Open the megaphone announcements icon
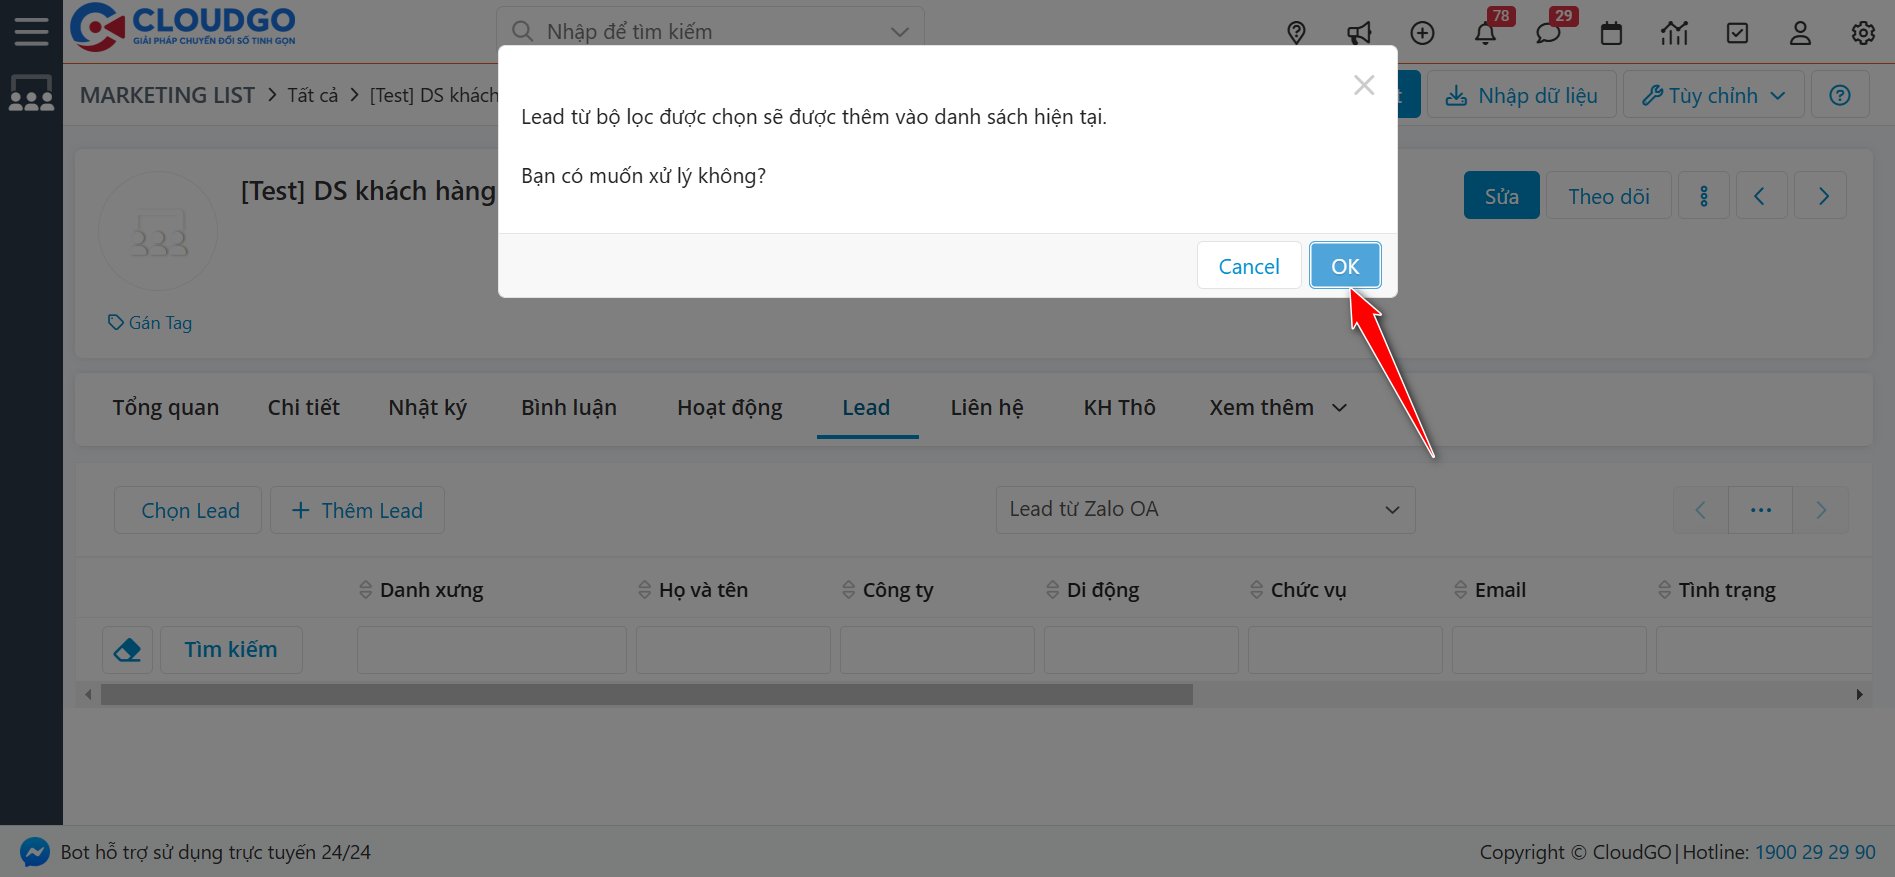 tap(1359, 33)
